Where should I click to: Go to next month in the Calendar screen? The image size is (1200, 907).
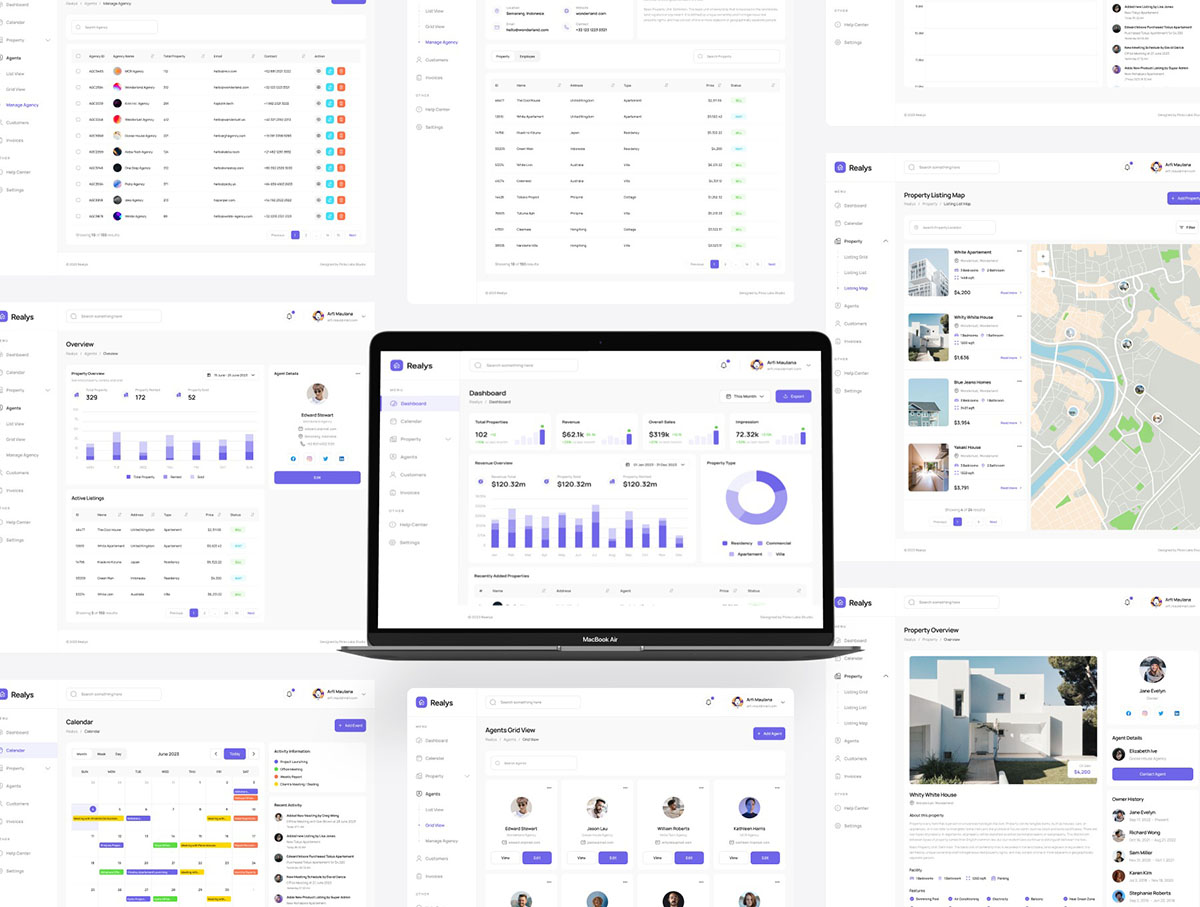254,753
